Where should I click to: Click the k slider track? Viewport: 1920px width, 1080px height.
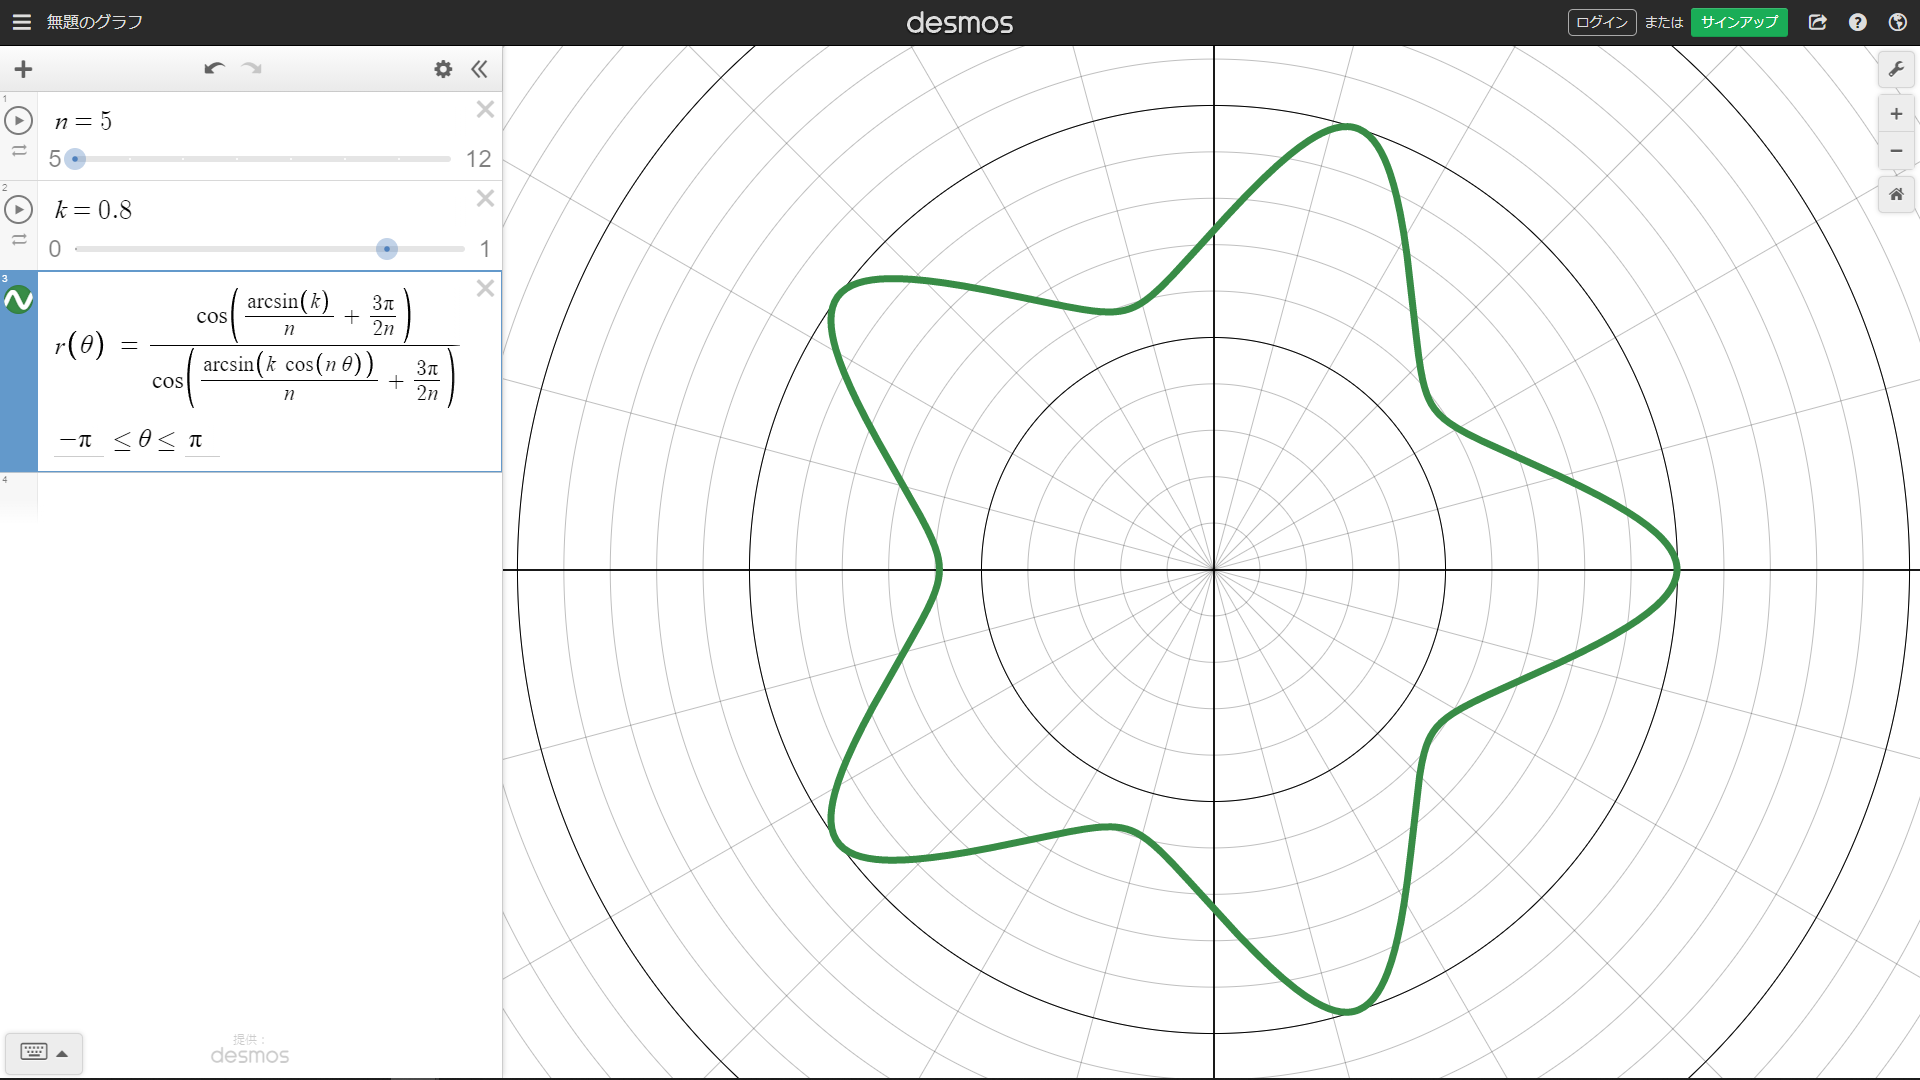230,249
